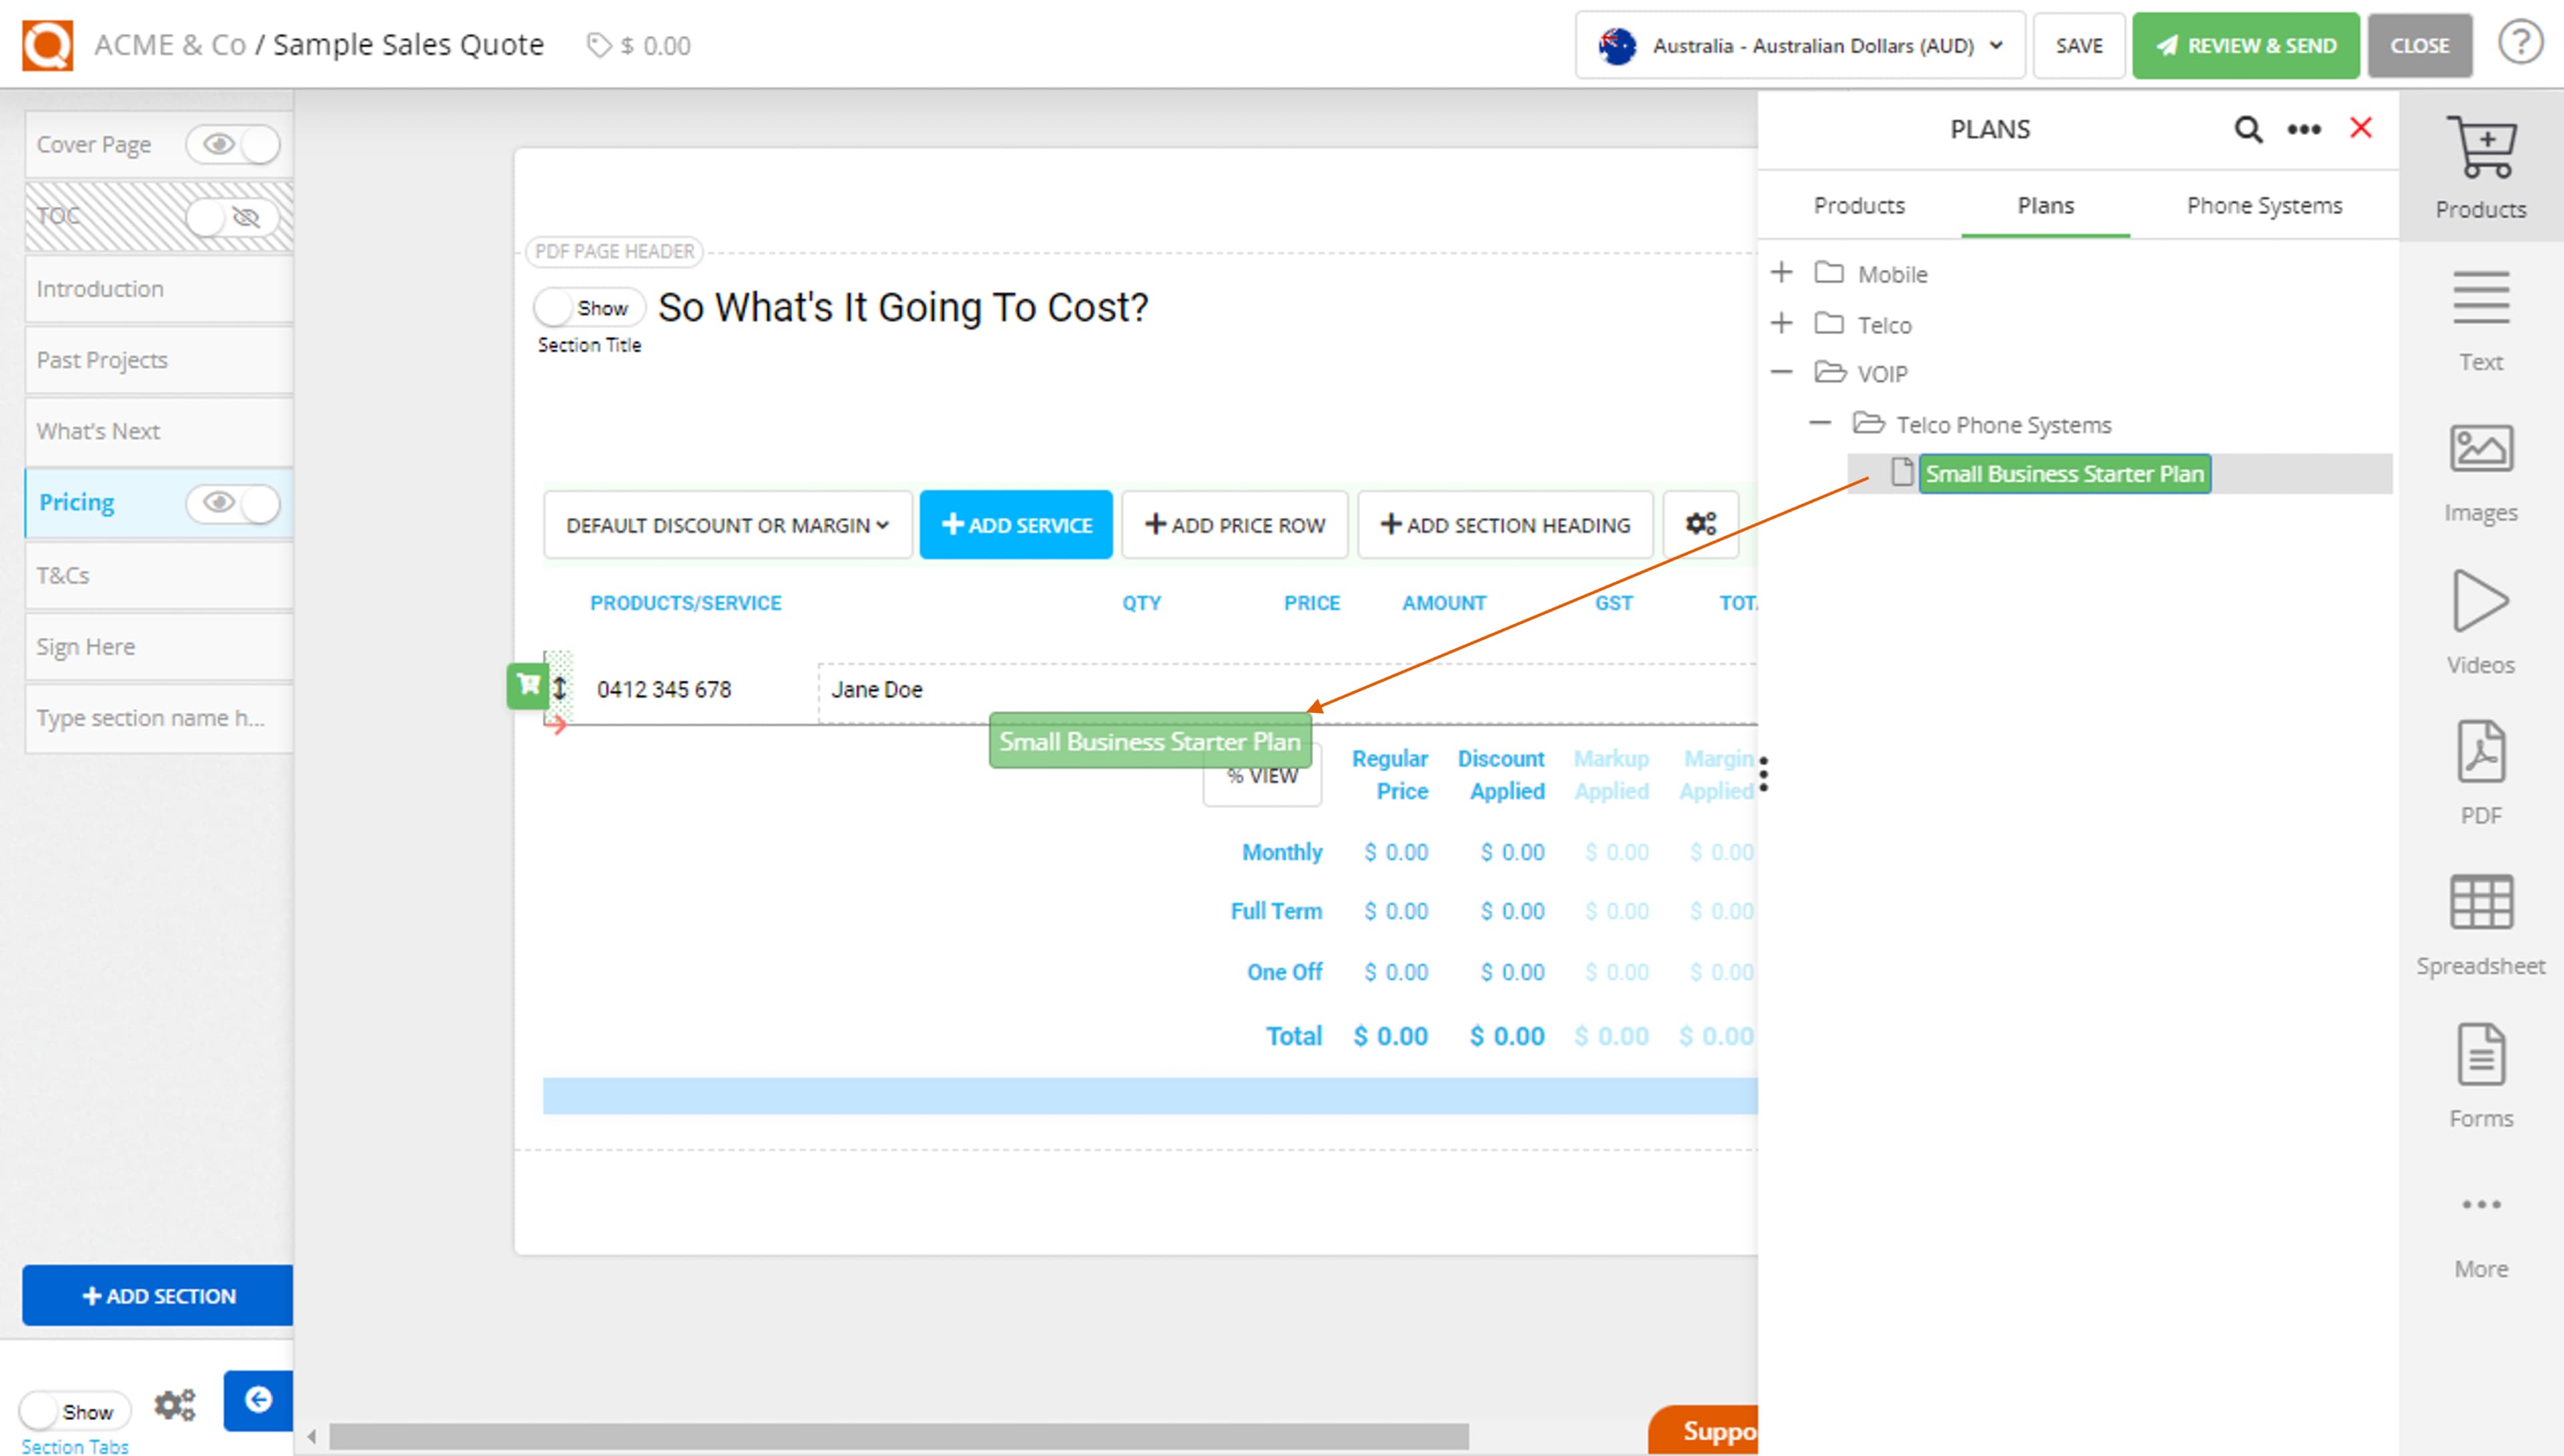Click the Review & Send button
The image size is (2564, 1456).
[2245, 46]
